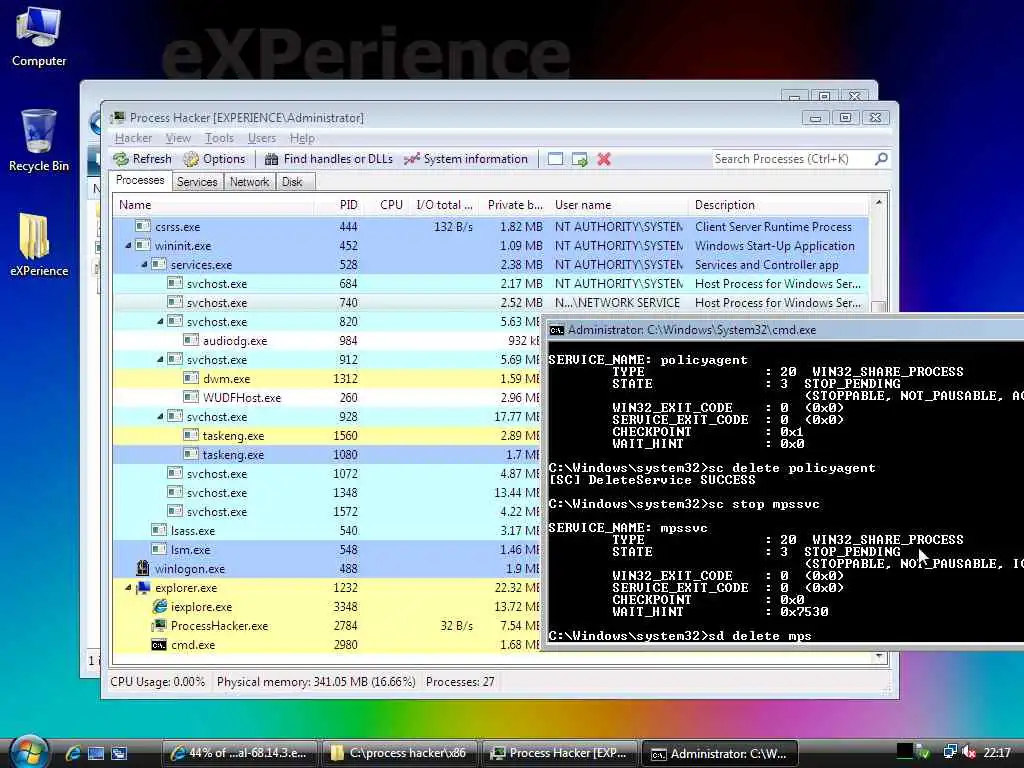Sort by User name column header
The image size is (1024, 768).
618,204
